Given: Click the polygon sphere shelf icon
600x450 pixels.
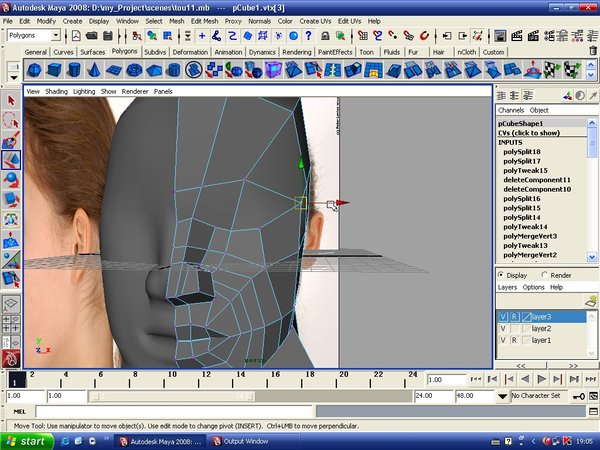Looking at the screenshot, I should tap(33, 69).
